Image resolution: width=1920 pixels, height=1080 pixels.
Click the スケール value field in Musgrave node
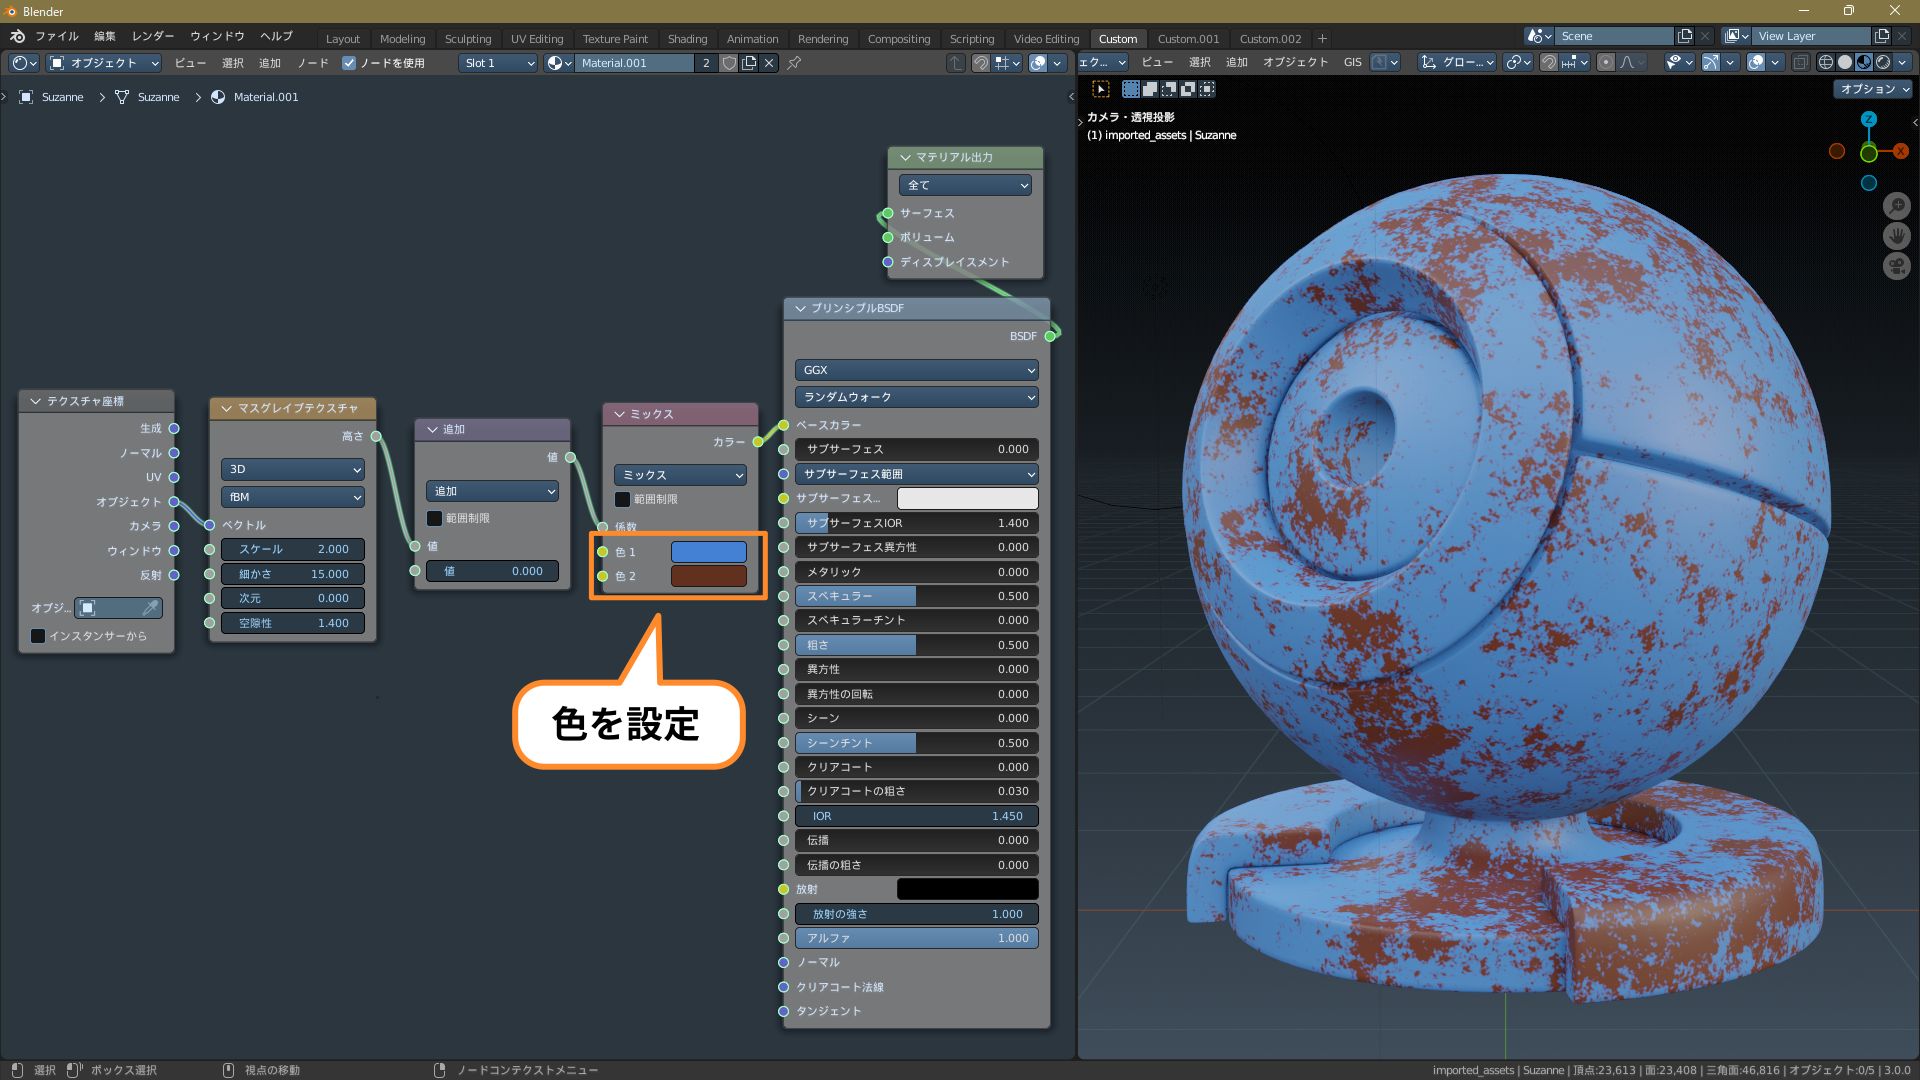(293, 549)
